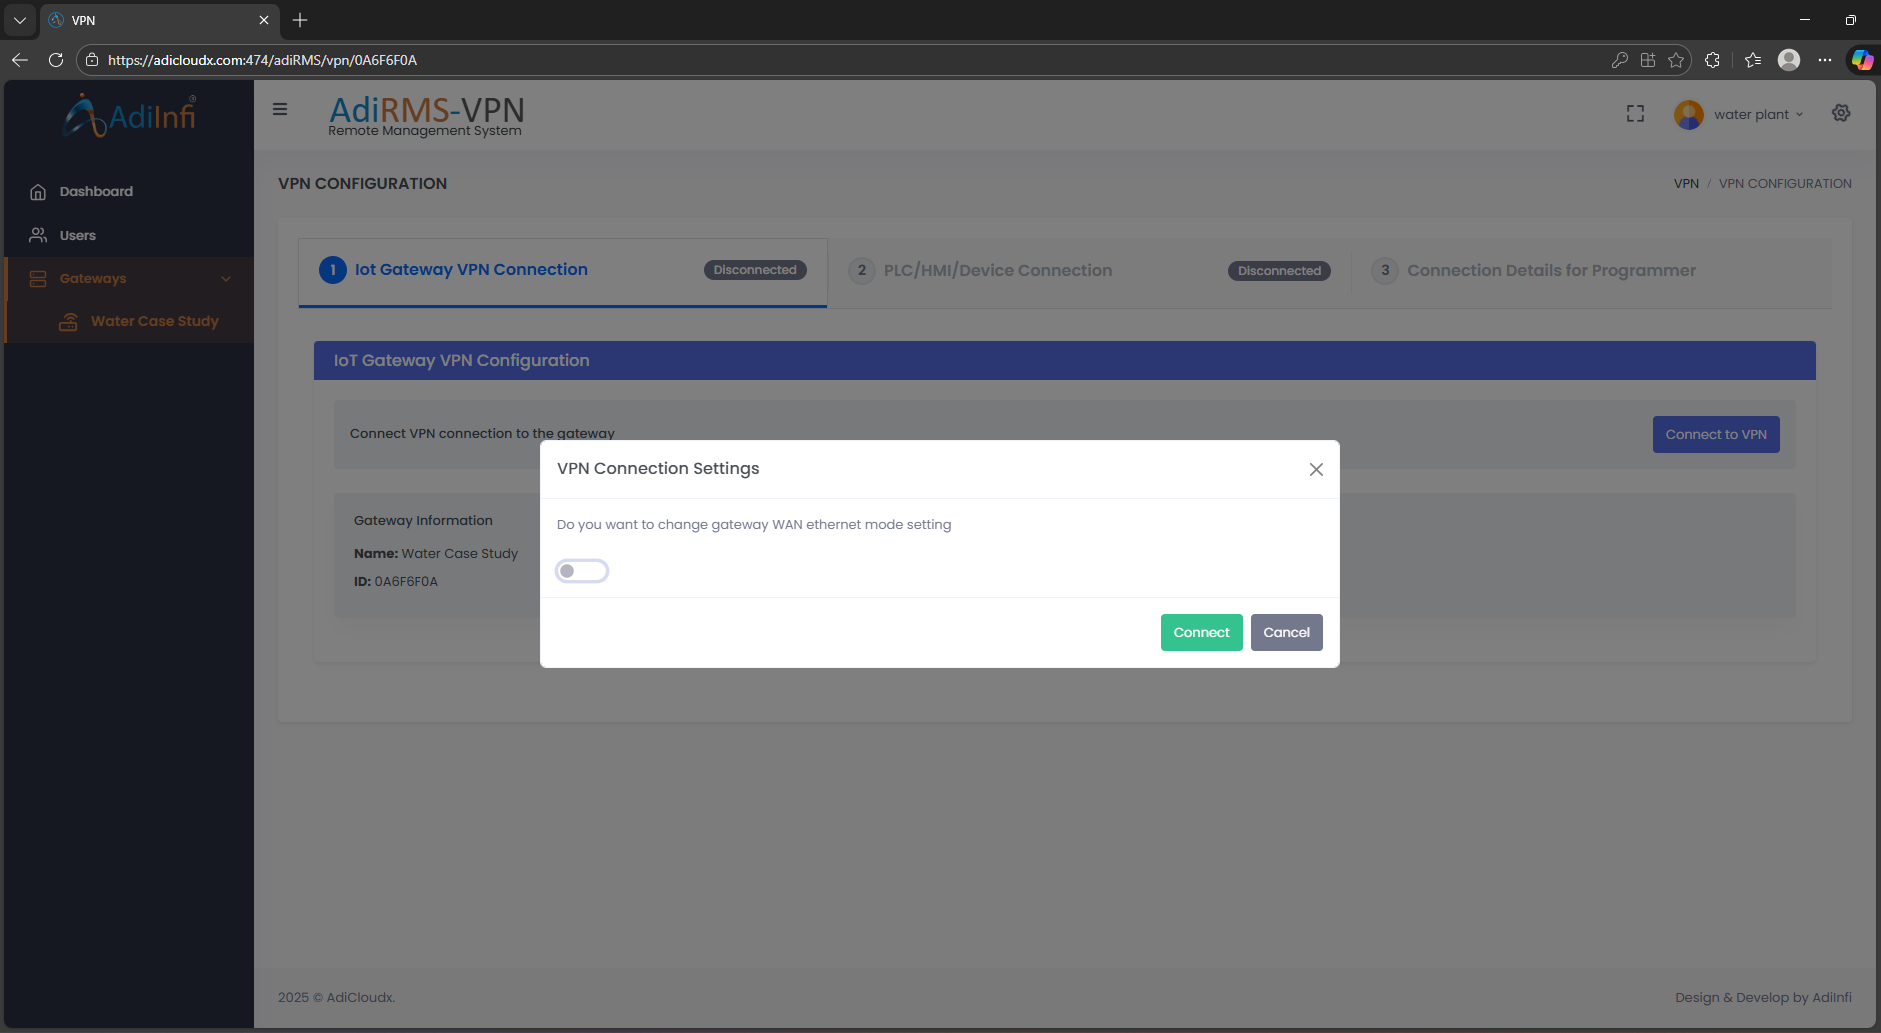
Task: Click the green Connect button
Action: point(1201,632)
